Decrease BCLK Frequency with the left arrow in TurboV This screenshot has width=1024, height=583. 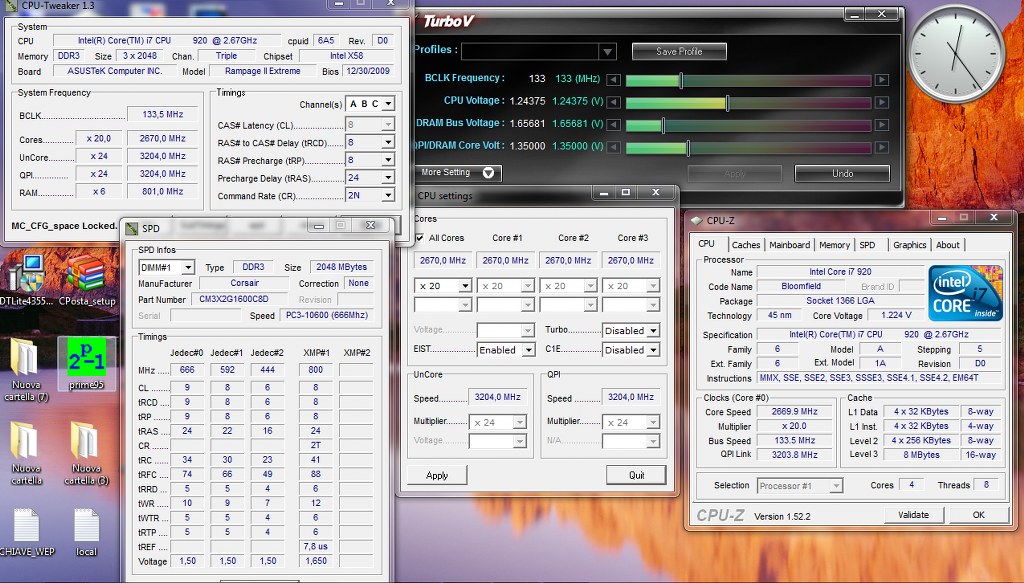click(613, 80)
